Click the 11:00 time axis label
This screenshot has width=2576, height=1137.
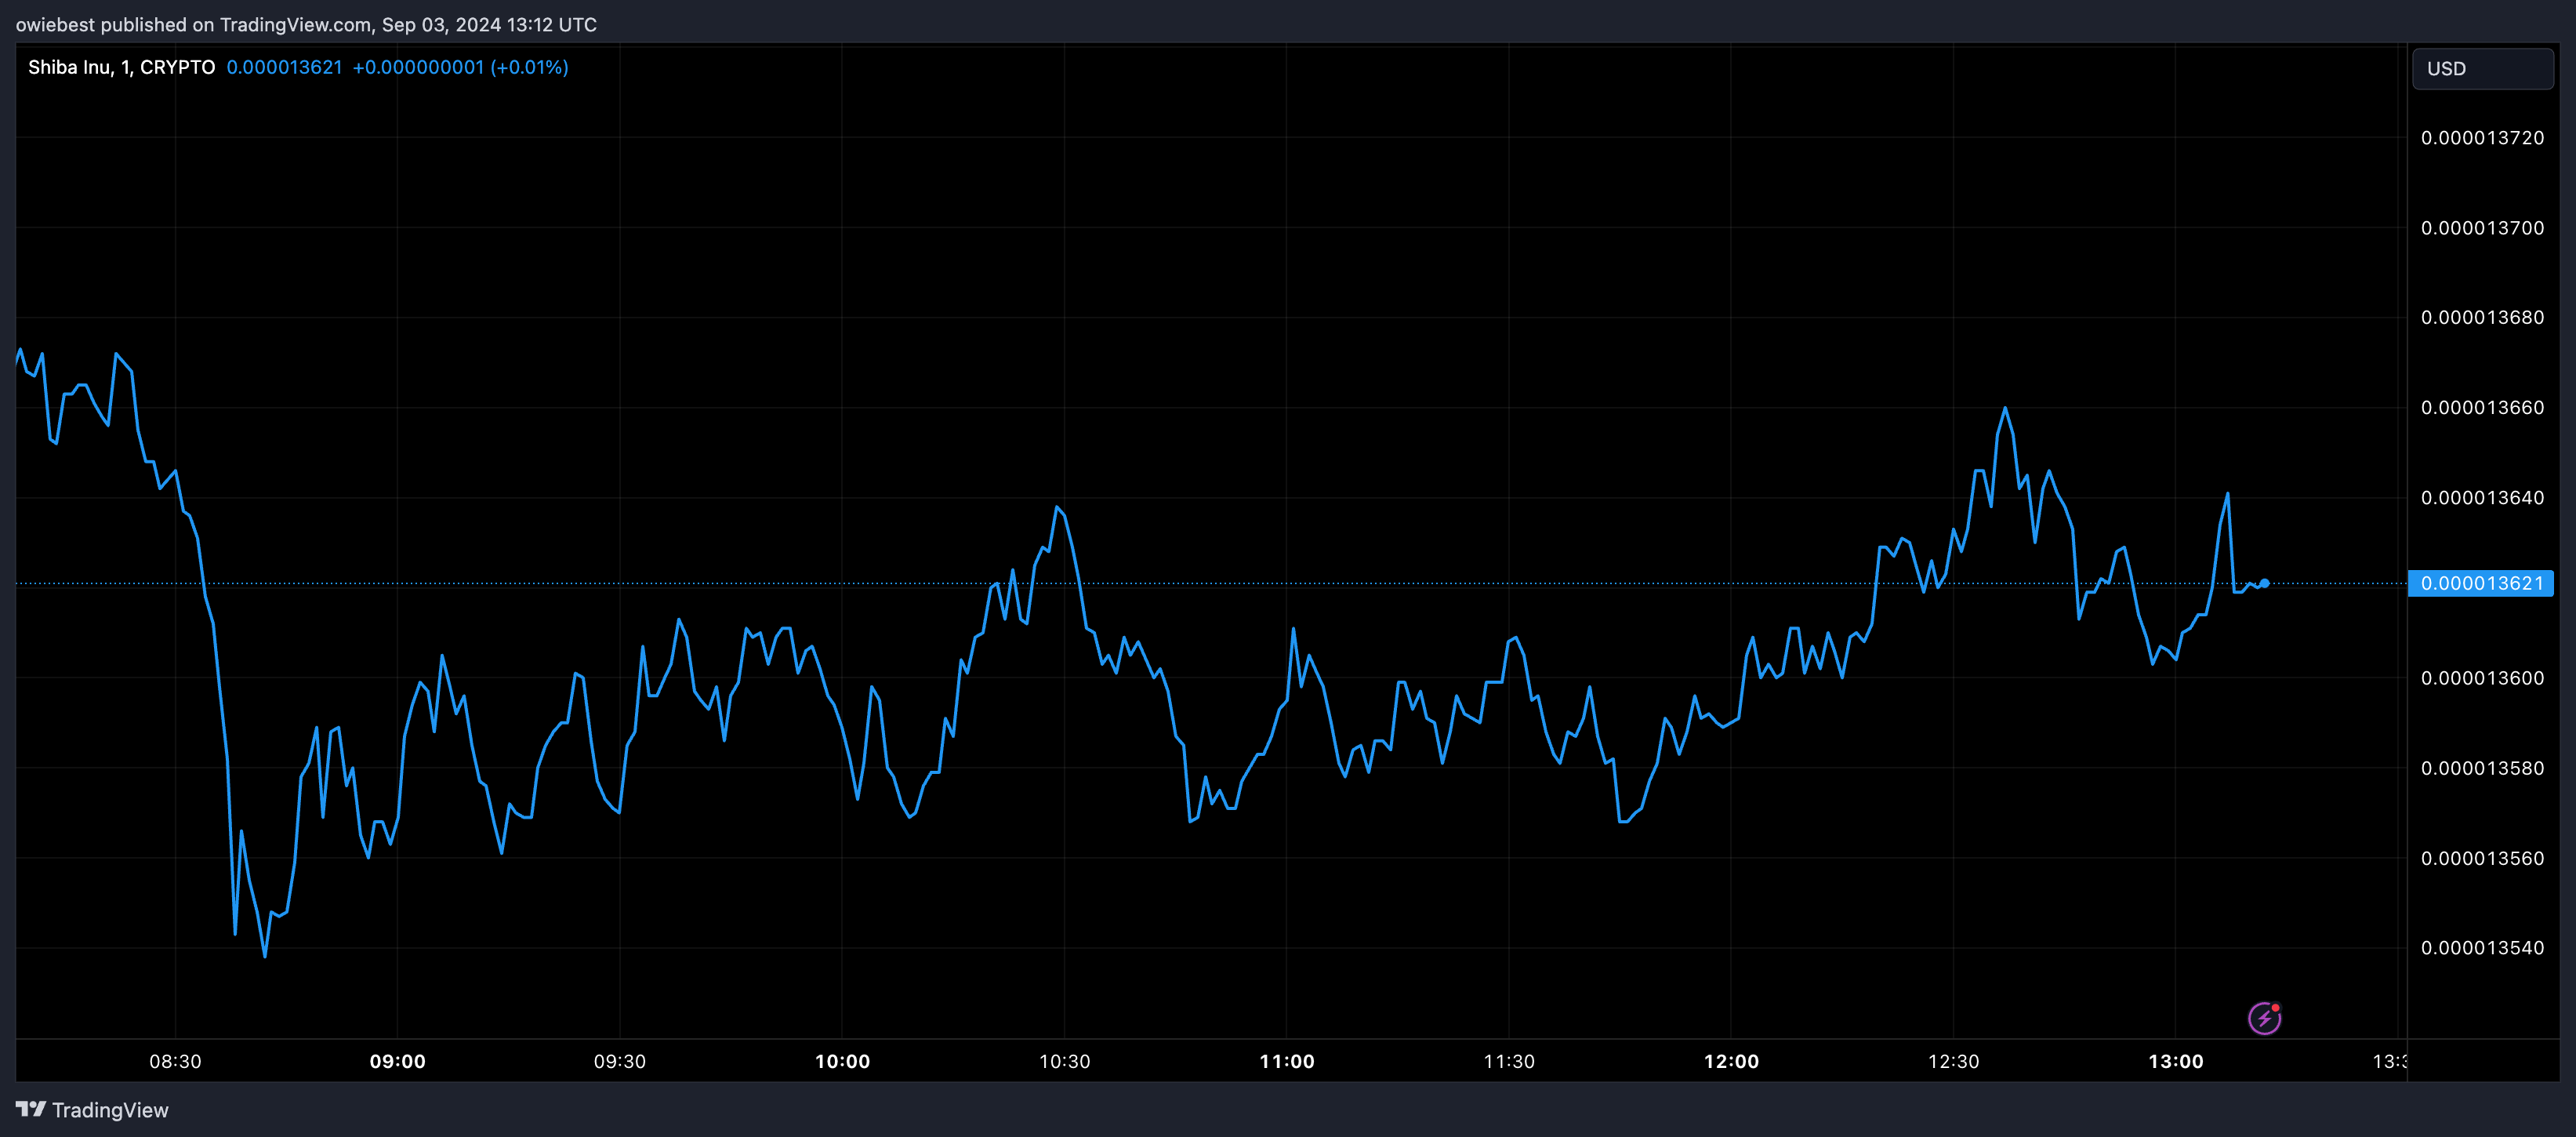pyautogui.click(x=1286, y=1061)
